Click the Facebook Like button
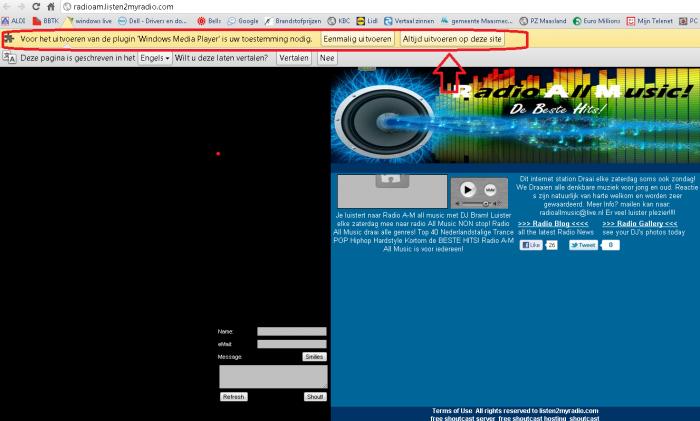The width and height of the screenshot is (700, 421). (x=531, y=245)
